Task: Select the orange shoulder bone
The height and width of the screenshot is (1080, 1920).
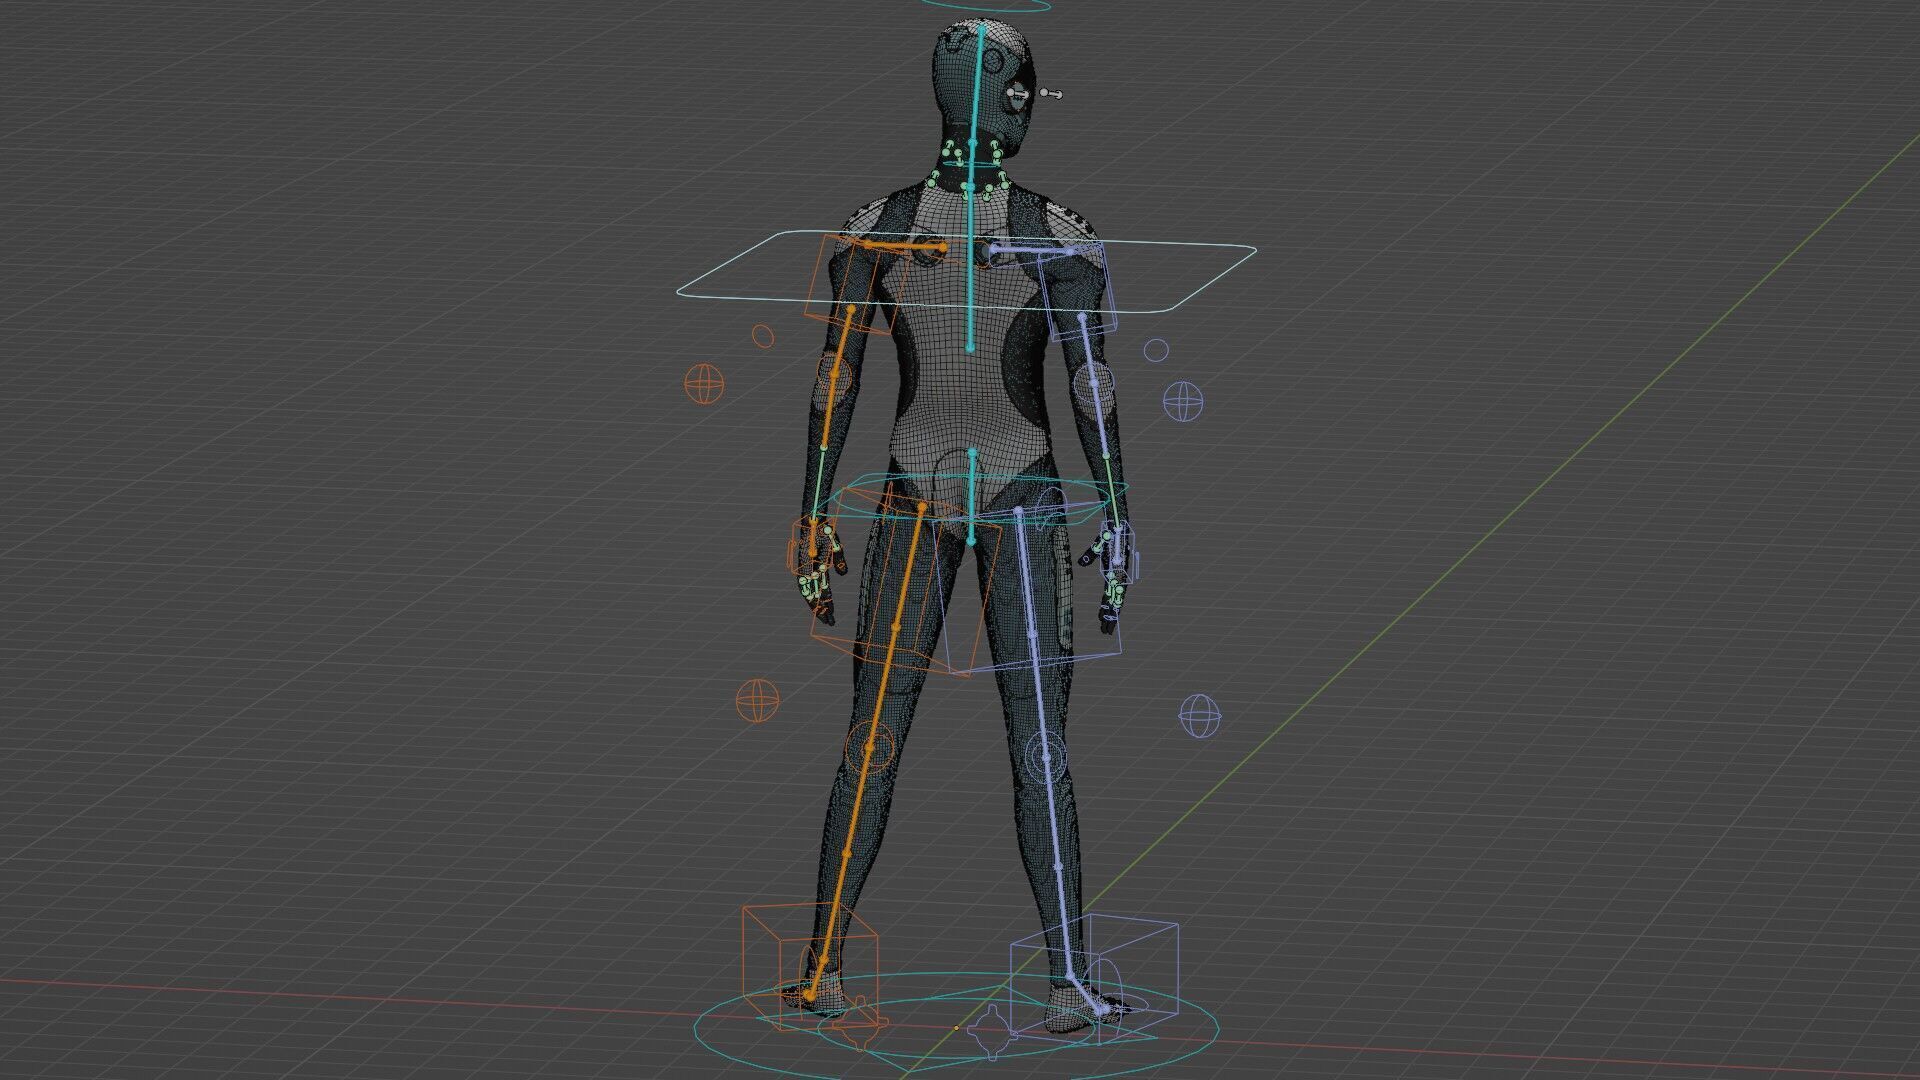Action: pyautogui.click(x=905, y=245)
